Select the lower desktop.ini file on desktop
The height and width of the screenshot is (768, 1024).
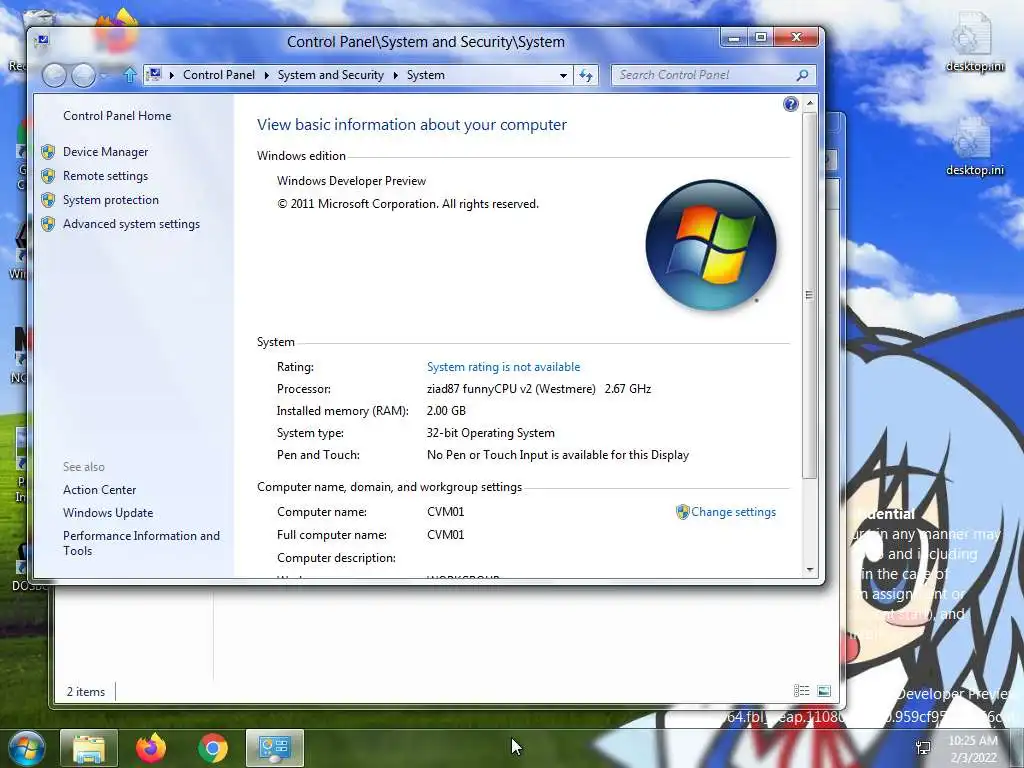tap(974, 147)
